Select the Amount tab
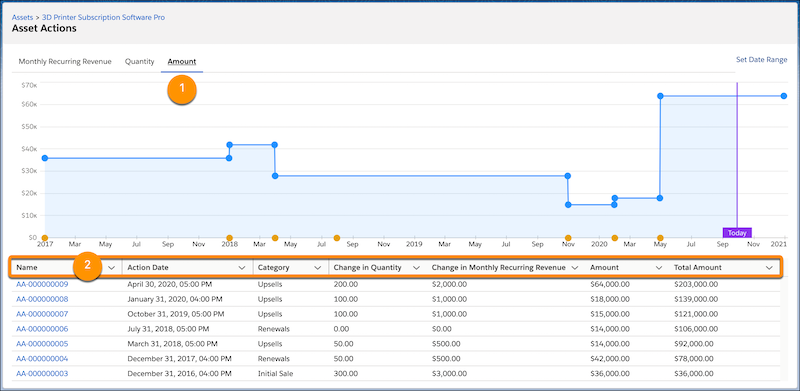The image size is (800, 391). click(x=182, y=61)
